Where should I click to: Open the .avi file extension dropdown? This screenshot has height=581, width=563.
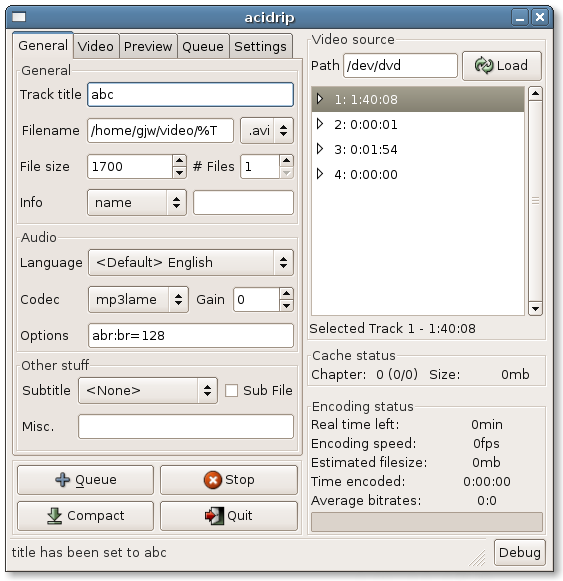pyautogui.click(x=267, y=130)
